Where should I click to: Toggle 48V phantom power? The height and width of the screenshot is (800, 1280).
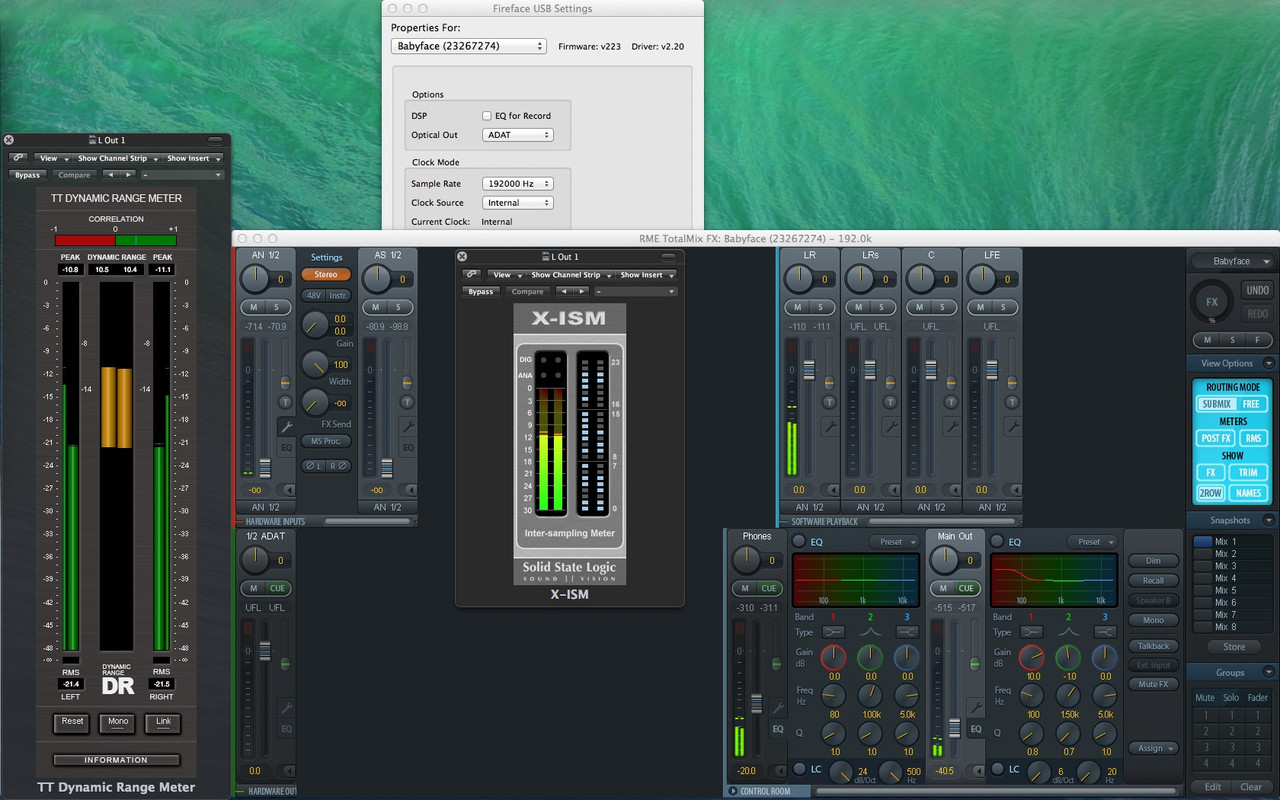314,296
